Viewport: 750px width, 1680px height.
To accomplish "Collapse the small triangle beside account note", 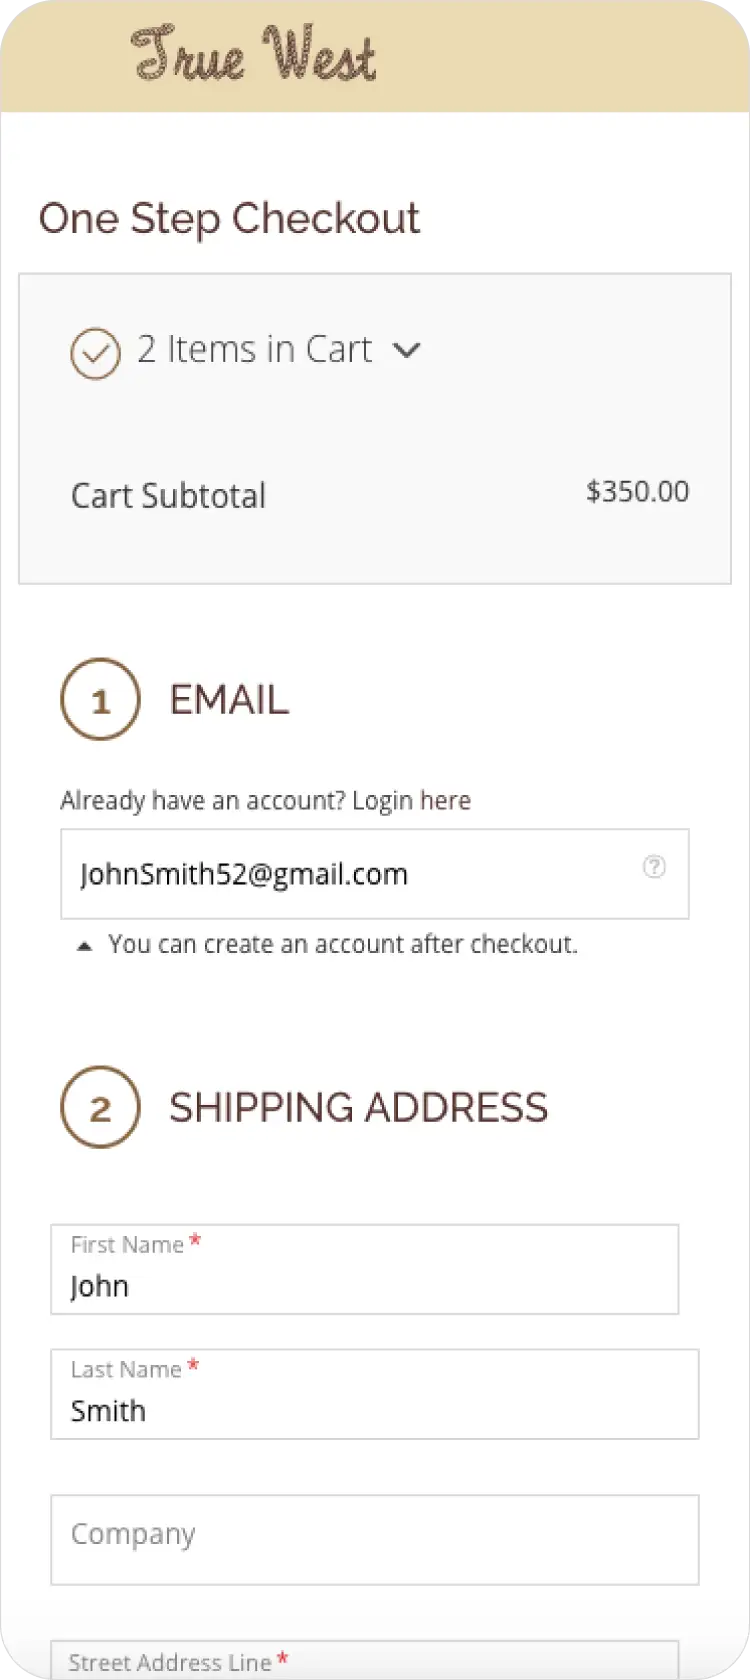I will (x=85, y=946).
